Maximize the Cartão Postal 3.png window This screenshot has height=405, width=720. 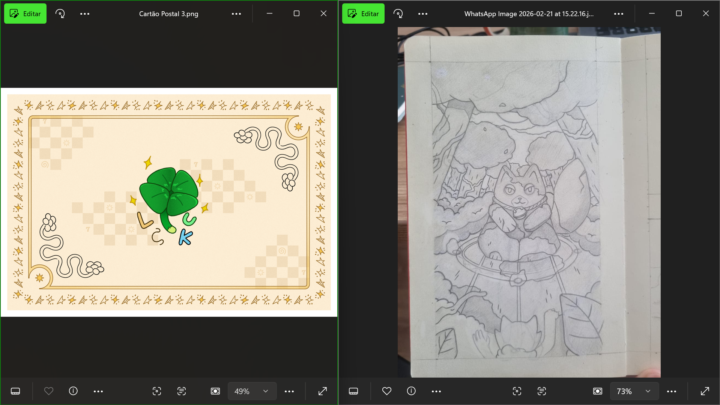pyautogui.click(x=297, y=13)
